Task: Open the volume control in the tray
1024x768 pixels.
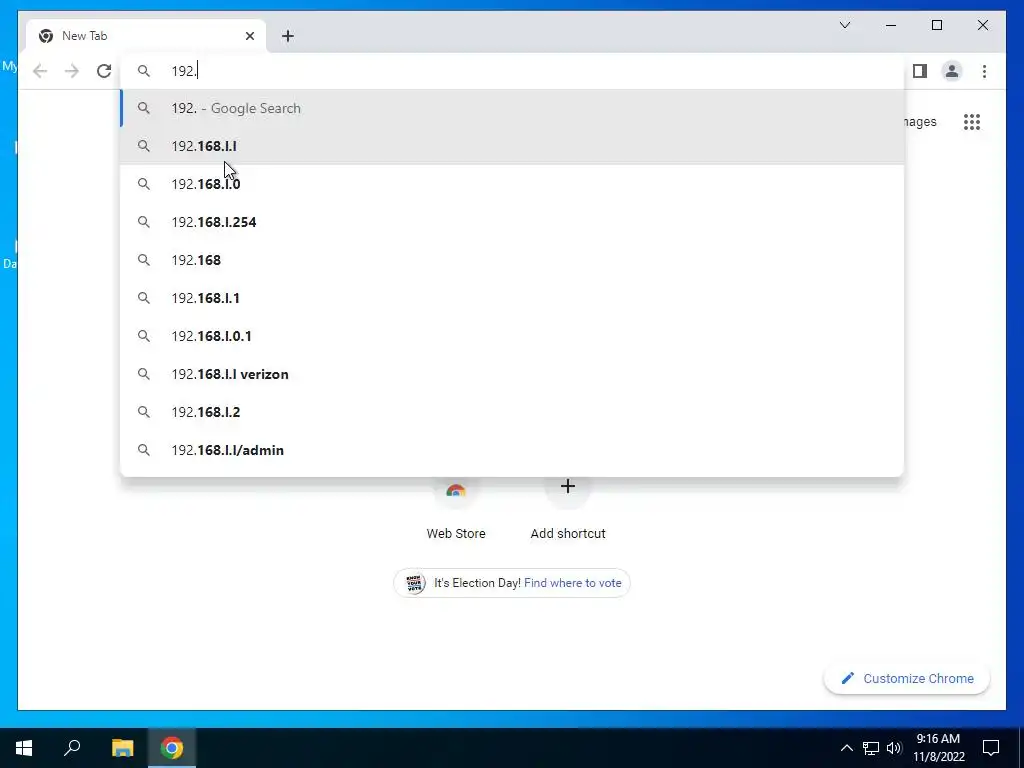Action: (894, 748)
